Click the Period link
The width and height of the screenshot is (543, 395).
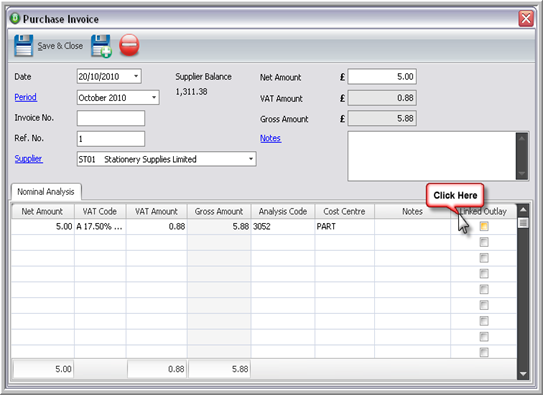tap(26, 97)
